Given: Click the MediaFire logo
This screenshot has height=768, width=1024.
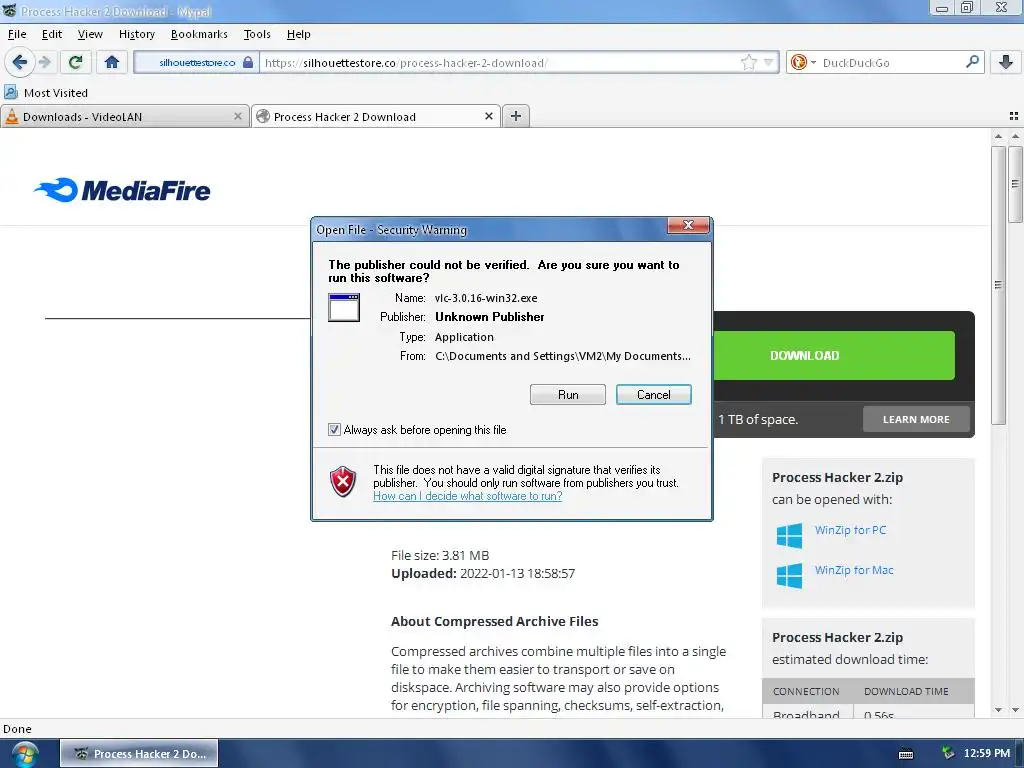Looking at the screenshot, I should tap(122, 191).
